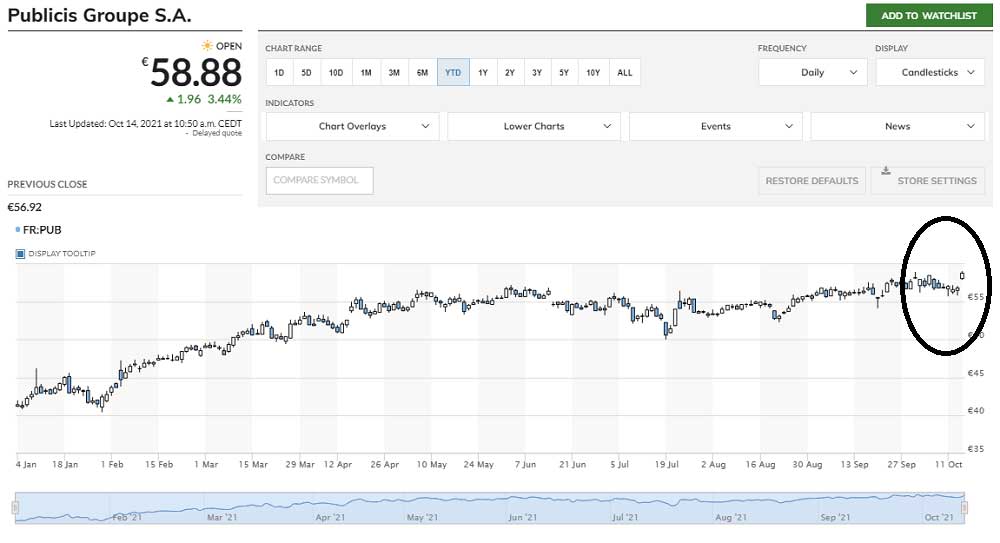Add Publicis Groupe to watchlist
Image resolution: width=1000 pixels, height=543 pixels.
tap(929, 15)
